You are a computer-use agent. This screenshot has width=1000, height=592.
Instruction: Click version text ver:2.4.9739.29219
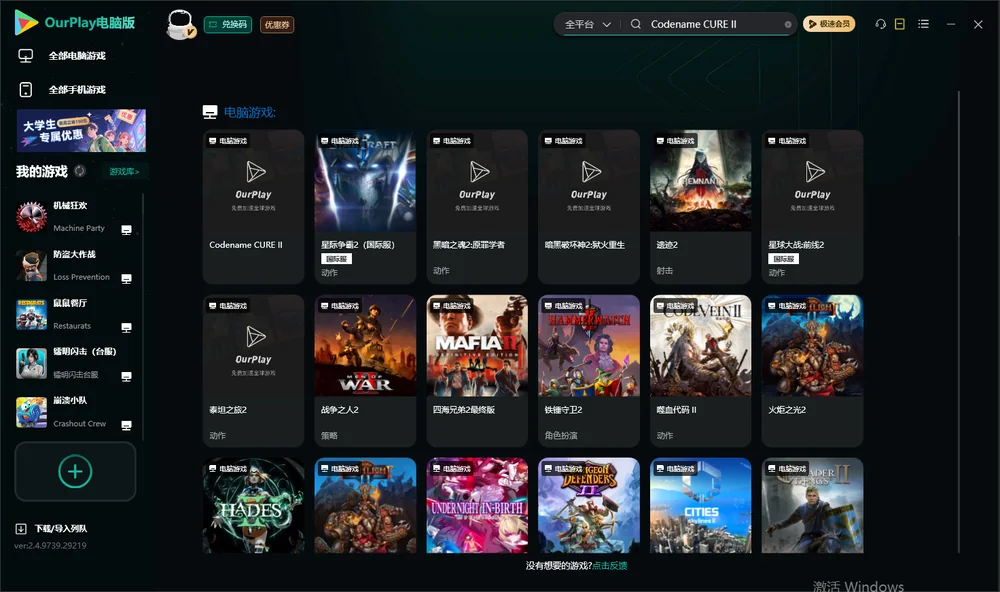click(50, 545)
